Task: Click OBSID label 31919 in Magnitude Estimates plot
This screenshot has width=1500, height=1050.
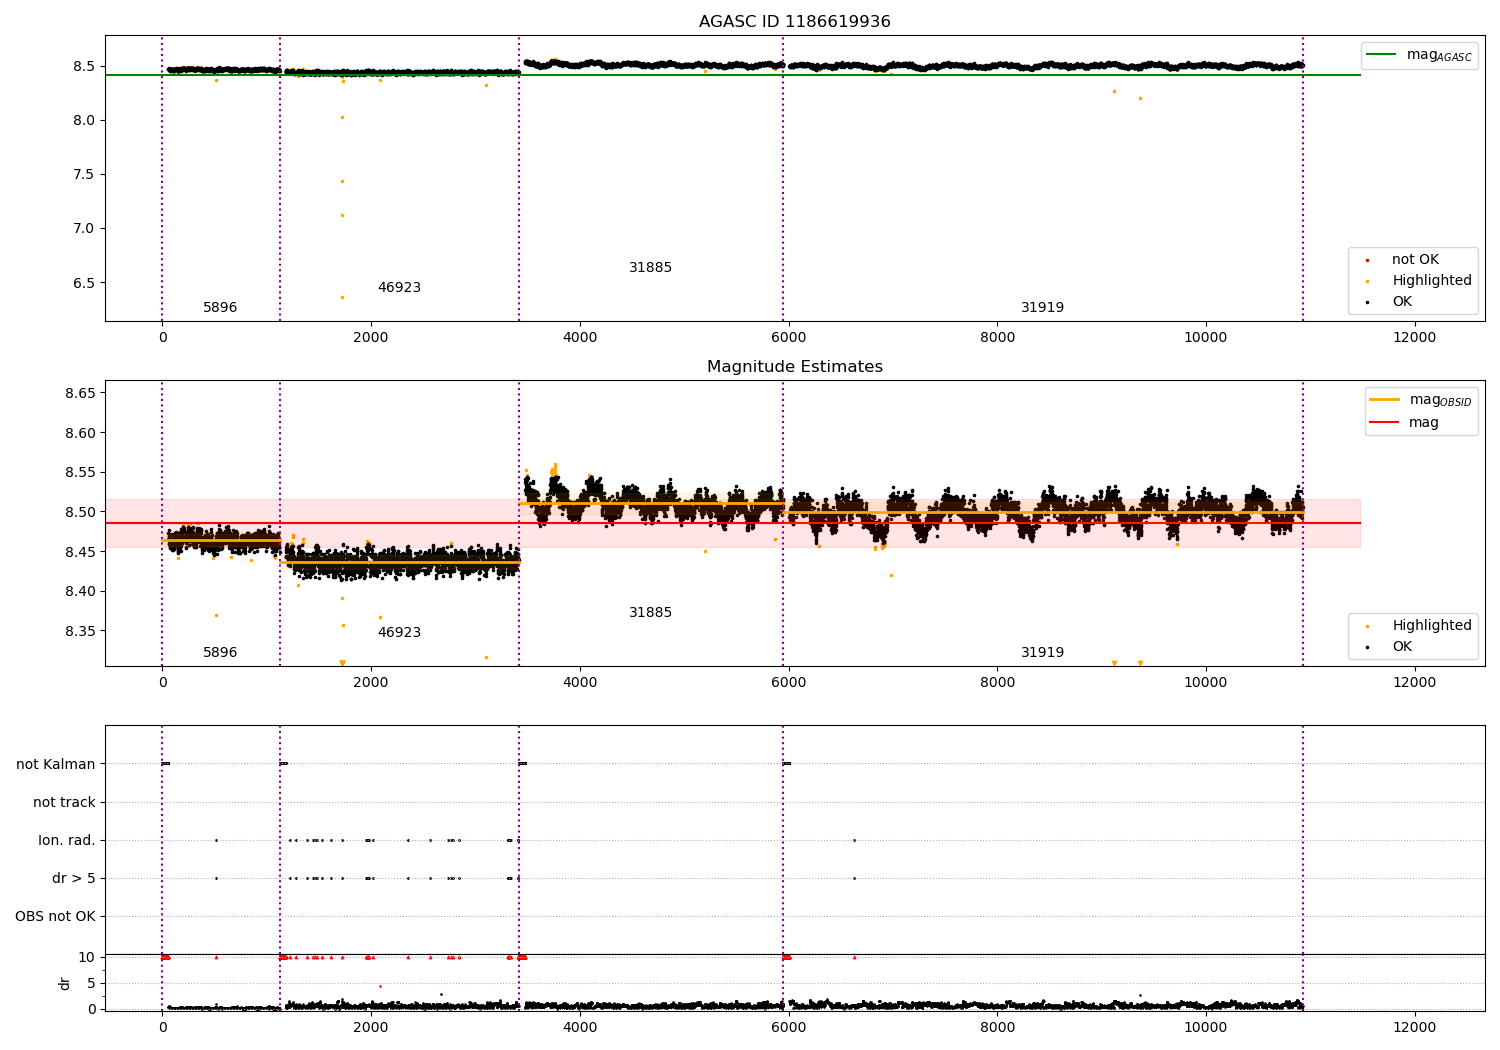Action: 1042,653
